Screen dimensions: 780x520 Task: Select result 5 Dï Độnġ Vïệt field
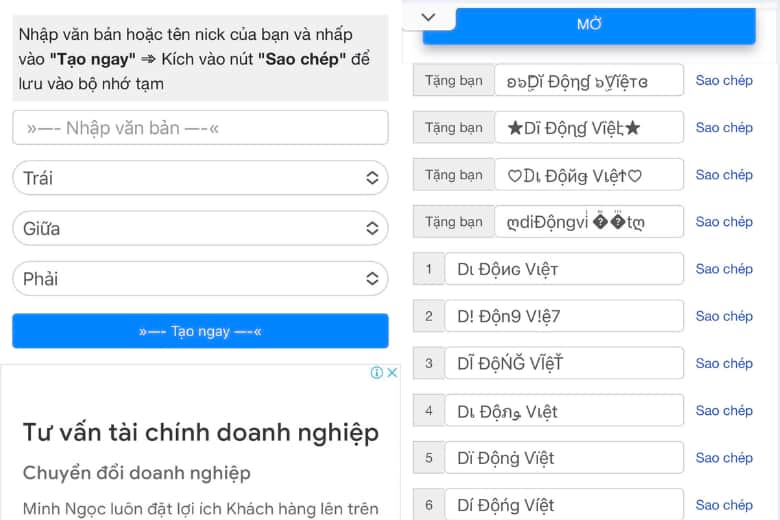[564, 458]
